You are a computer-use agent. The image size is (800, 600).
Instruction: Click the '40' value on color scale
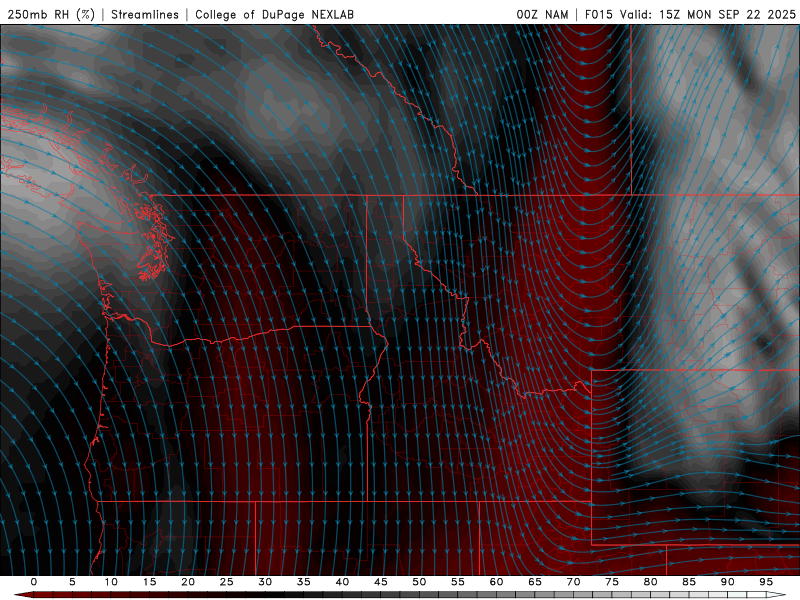tap(342, 582)
